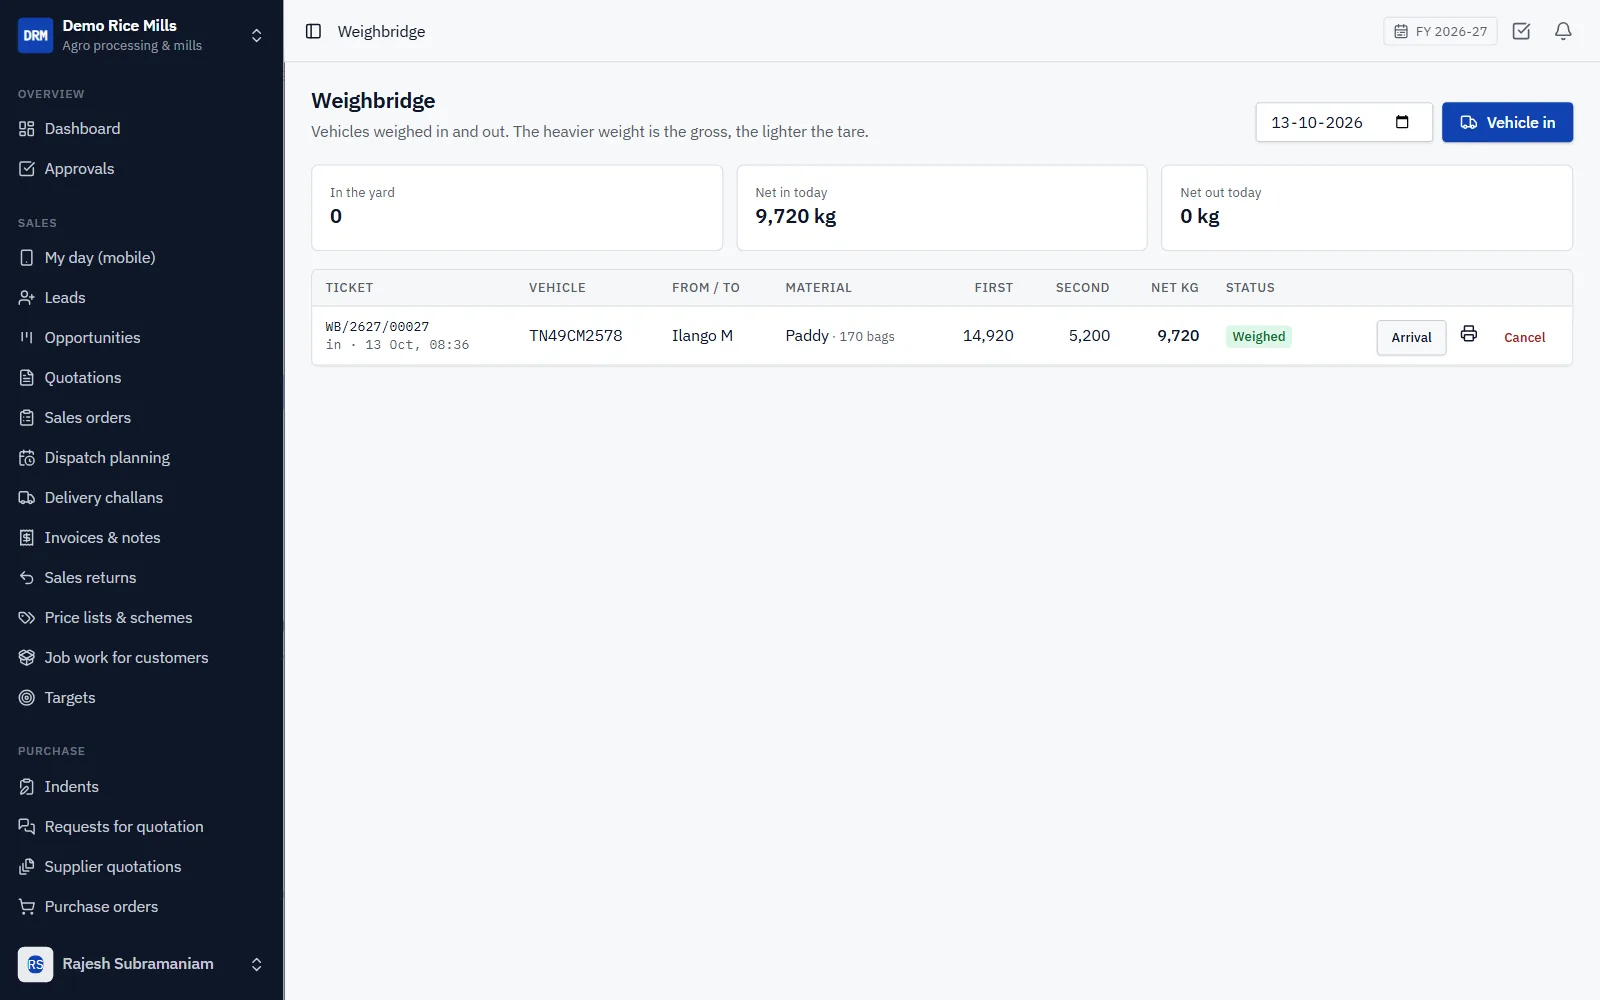Image resolution: width=1600 pixels, height=1000 pixels.
Task: Open the tasks checkbox icon in header
Action: click(x=1521, y=31)
